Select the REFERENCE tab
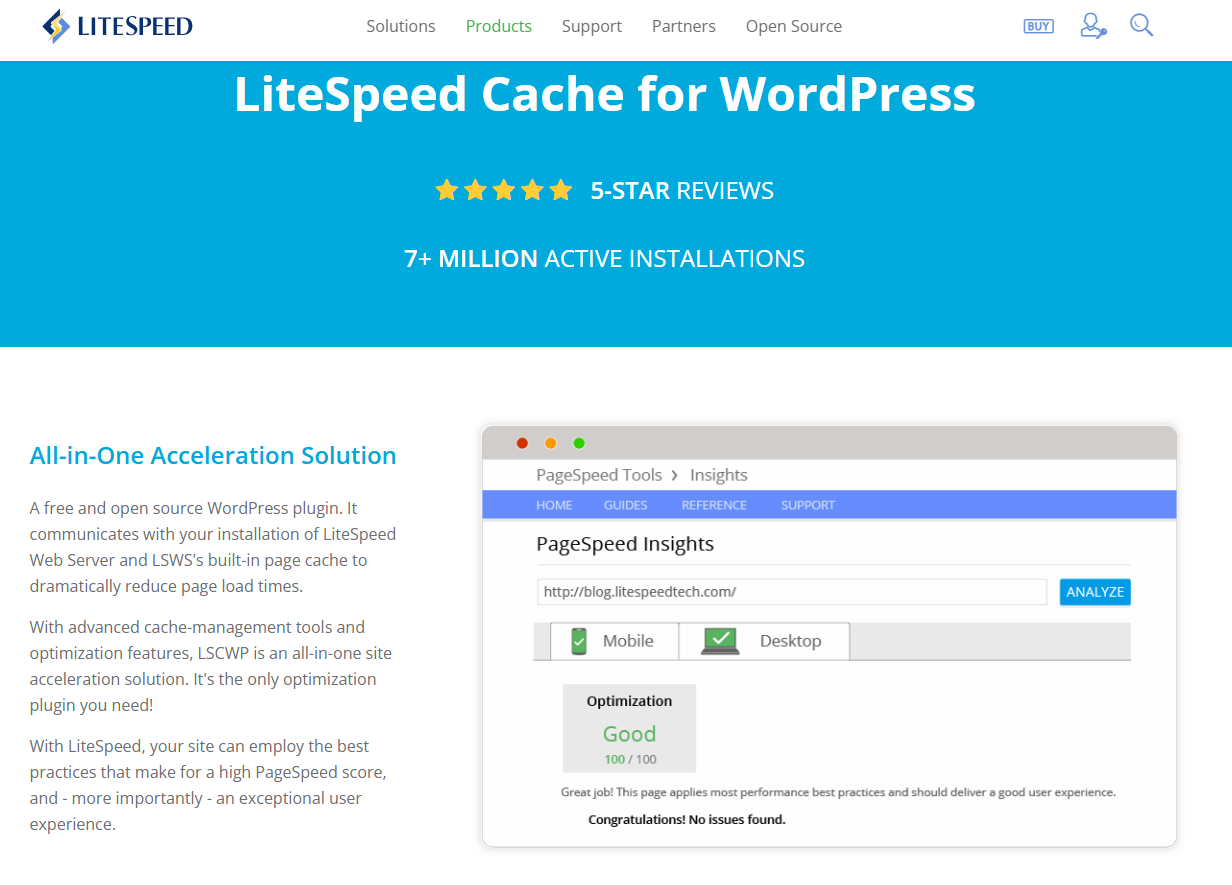Screen dimensions: 1232x885 pos(714,505)
